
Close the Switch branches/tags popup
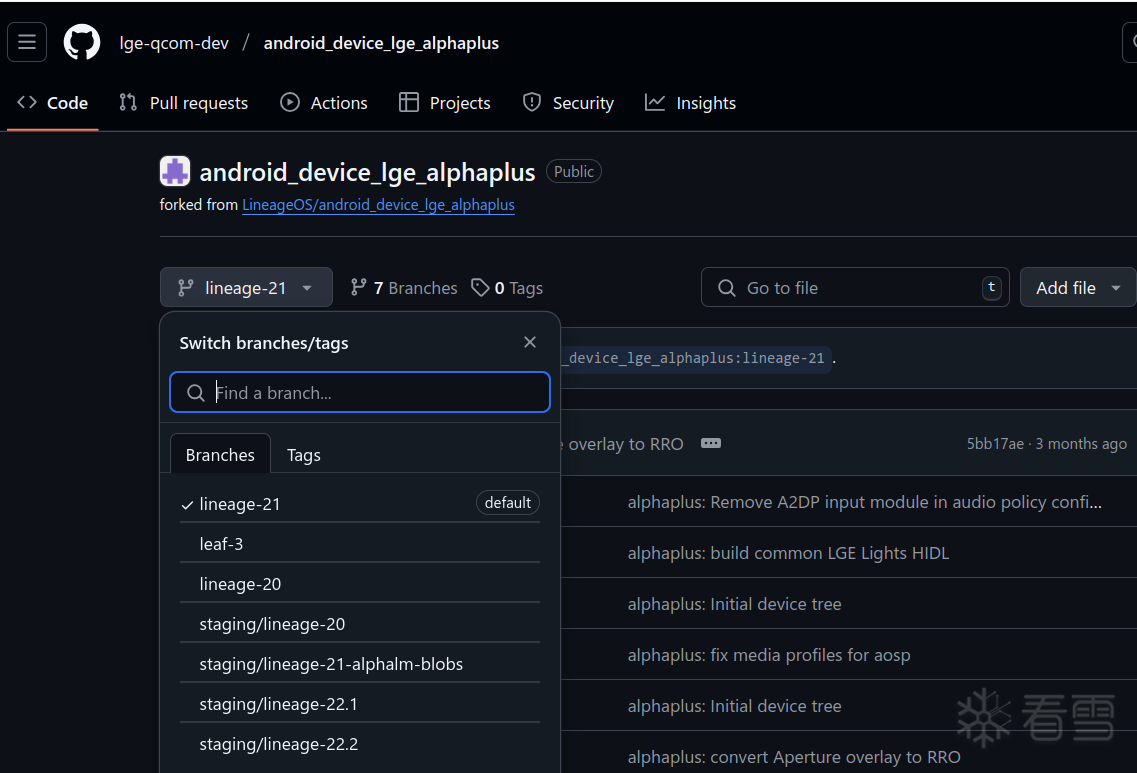point(530,342)
